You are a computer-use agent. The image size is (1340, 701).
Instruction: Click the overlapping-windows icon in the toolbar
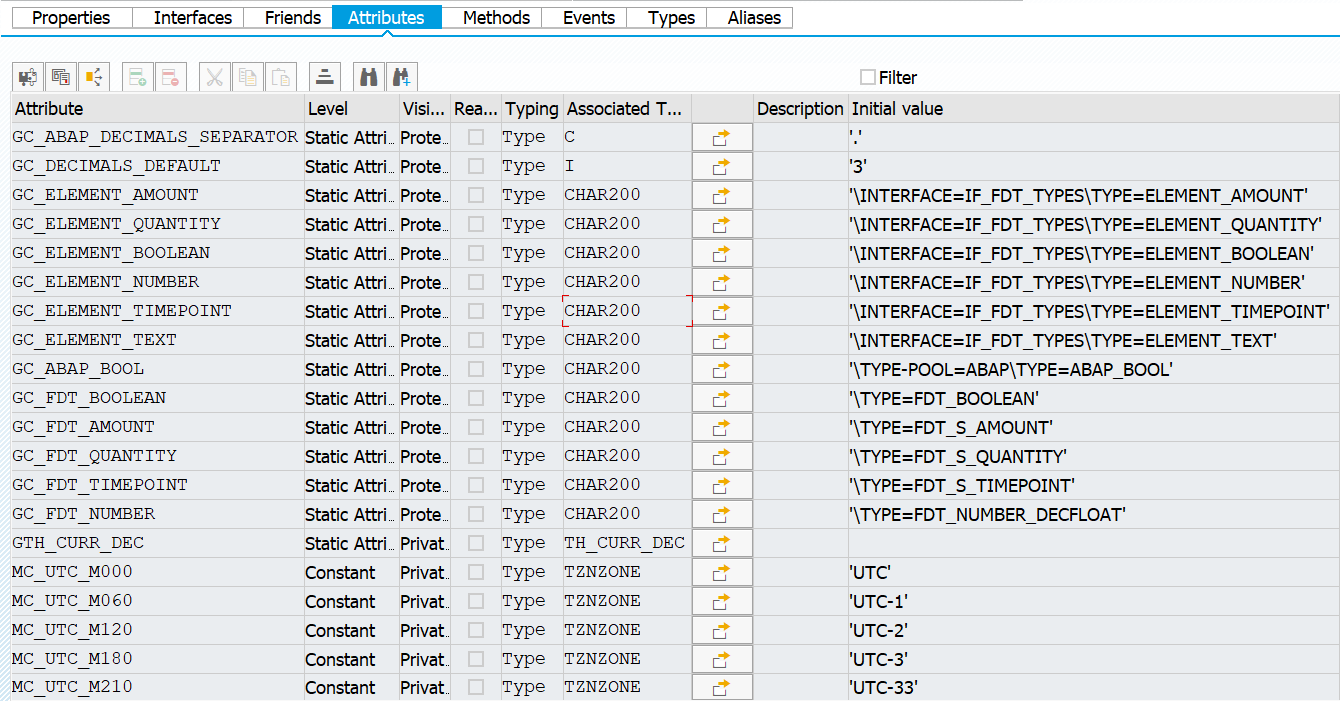61,77
